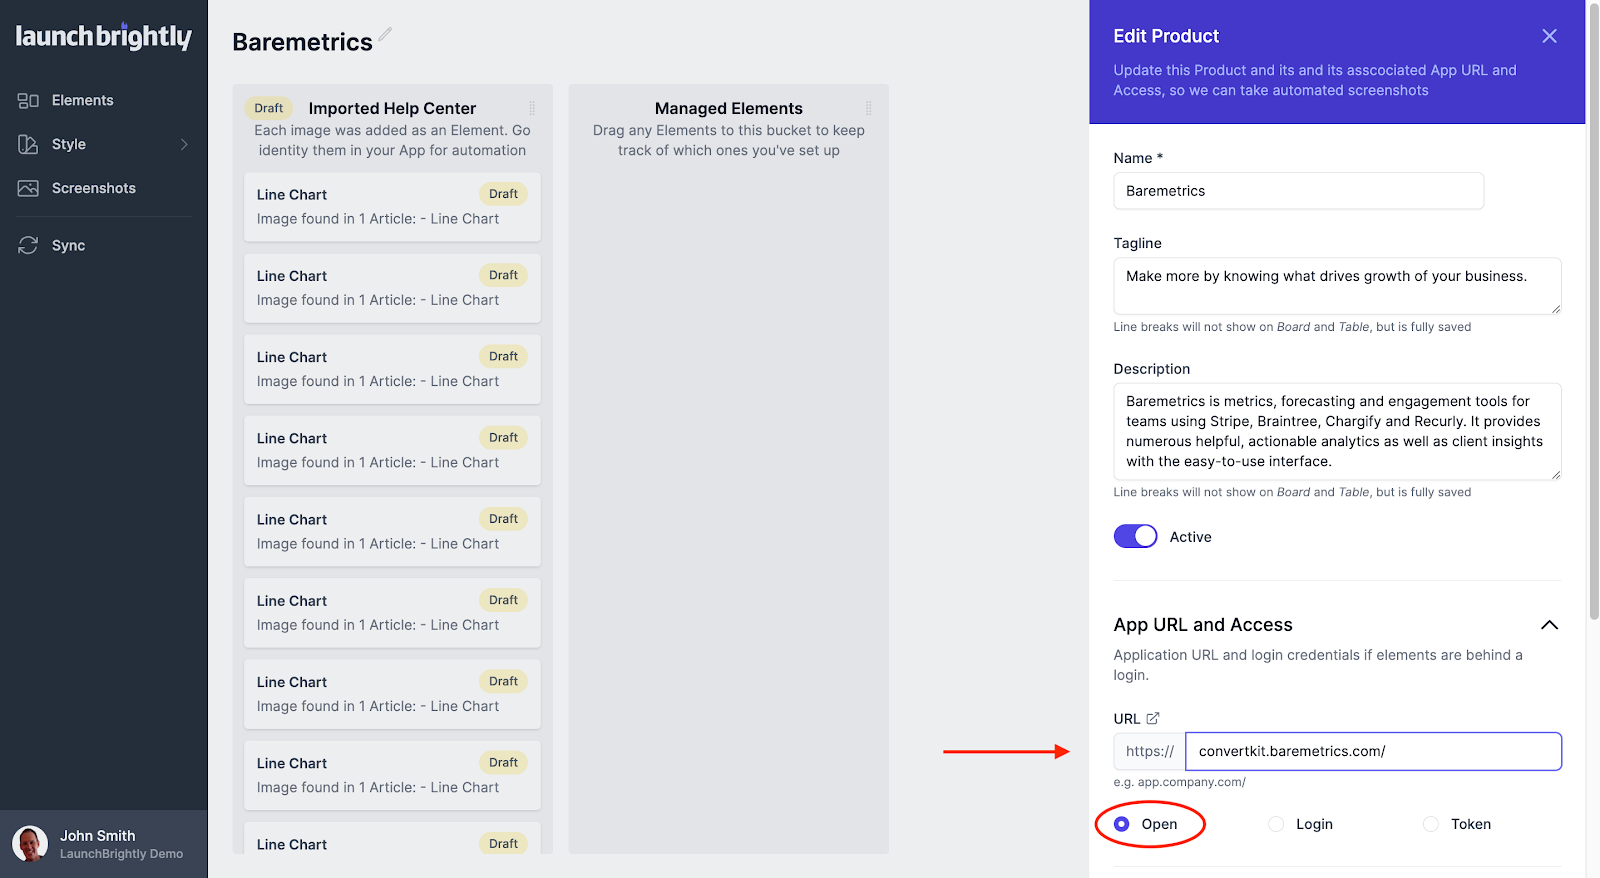
Task: Click the product Name input field
Action: (x=1298, y=191)
